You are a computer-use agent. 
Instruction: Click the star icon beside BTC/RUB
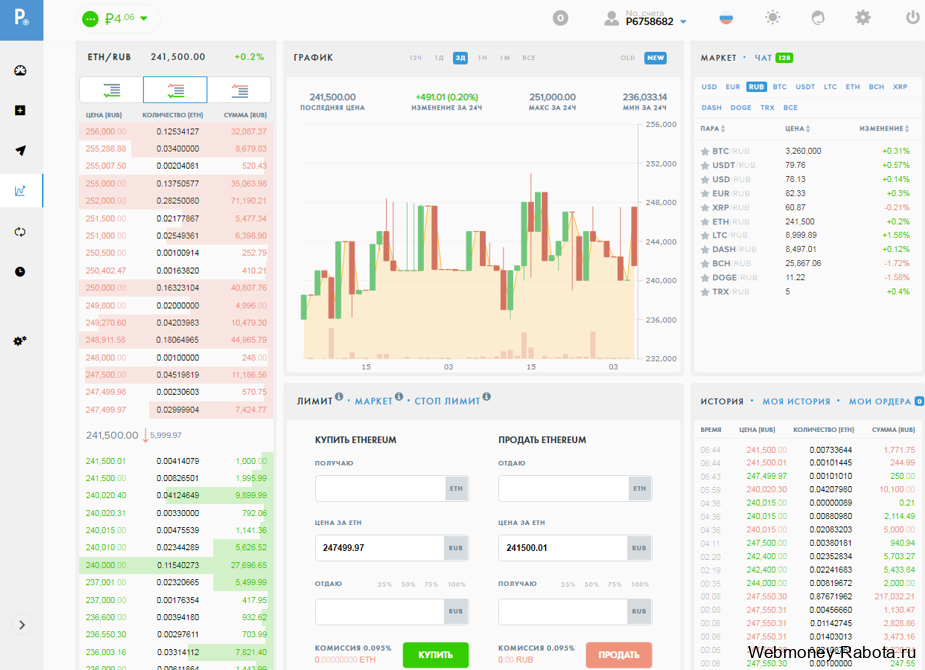704,152
